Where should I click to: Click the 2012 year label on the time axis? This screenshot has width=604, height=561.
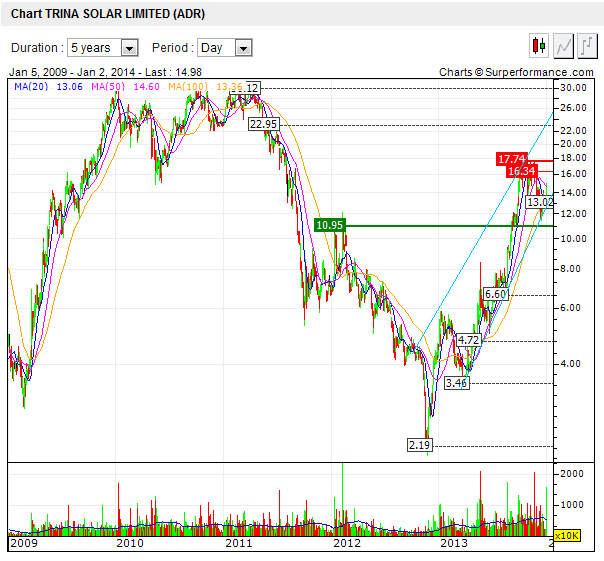click(x=347, y=543)
